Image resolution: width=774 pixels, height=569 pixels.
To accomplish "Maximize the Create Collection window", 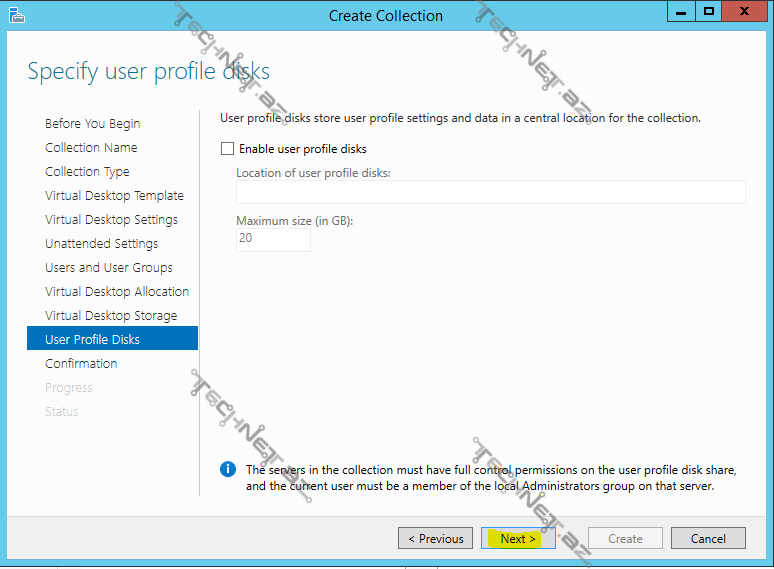I will click(x=709, y=12).
